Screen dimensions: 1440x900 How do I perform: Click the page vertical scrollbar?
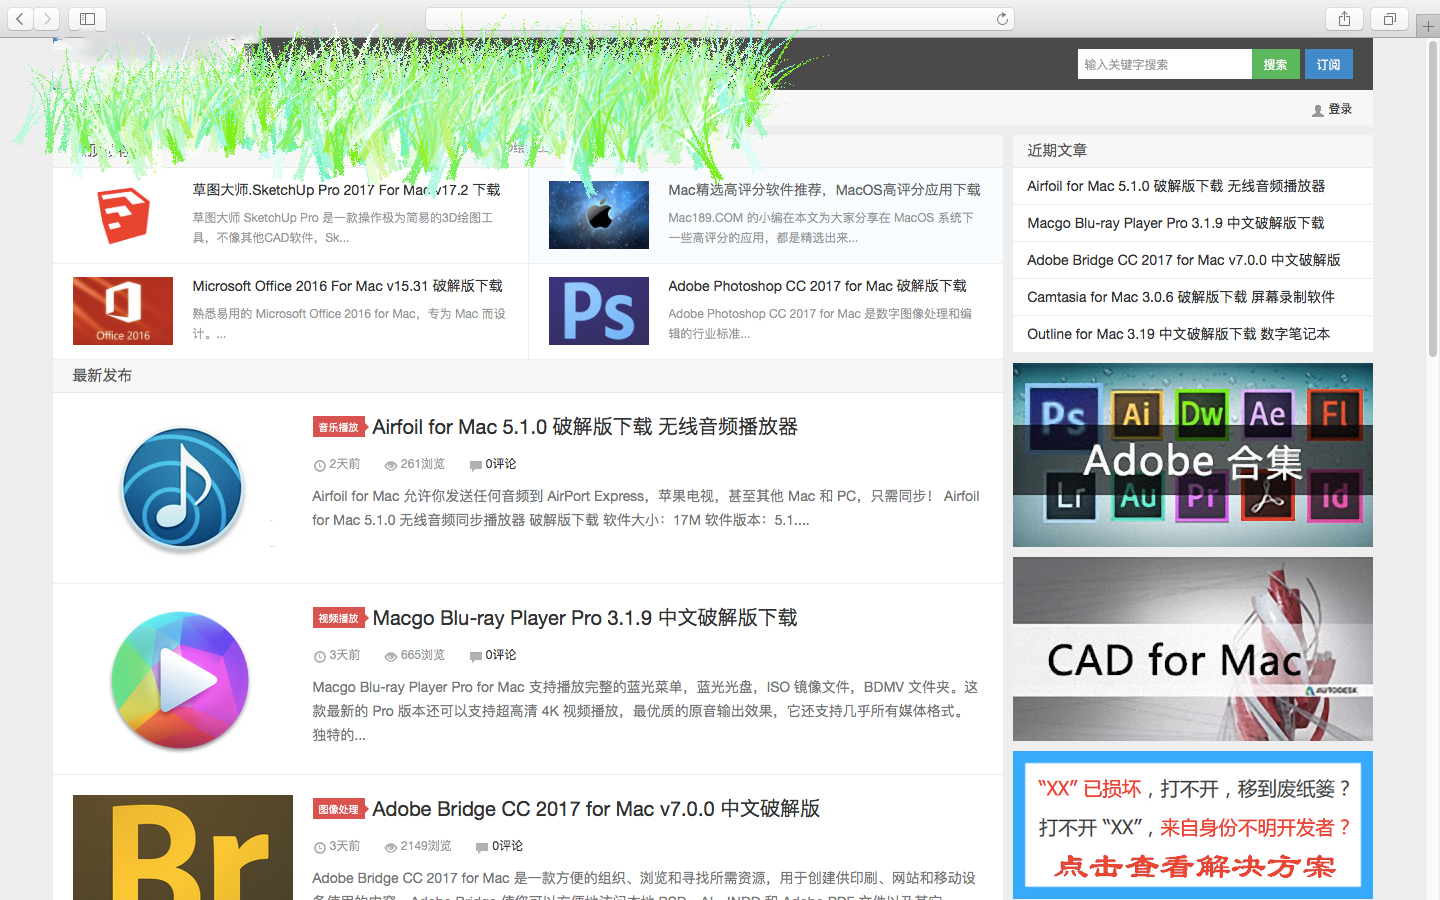point(1433,200)
